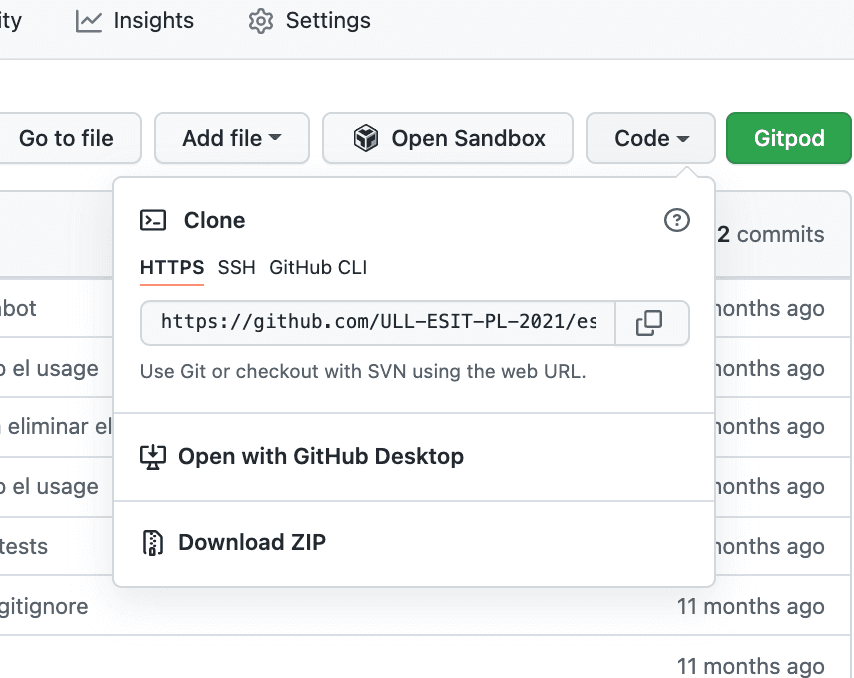Viewport: 854px width, 678px height.
Task: Click the help question mark icon
Action: pyautogui.click(x=677, y=220)
